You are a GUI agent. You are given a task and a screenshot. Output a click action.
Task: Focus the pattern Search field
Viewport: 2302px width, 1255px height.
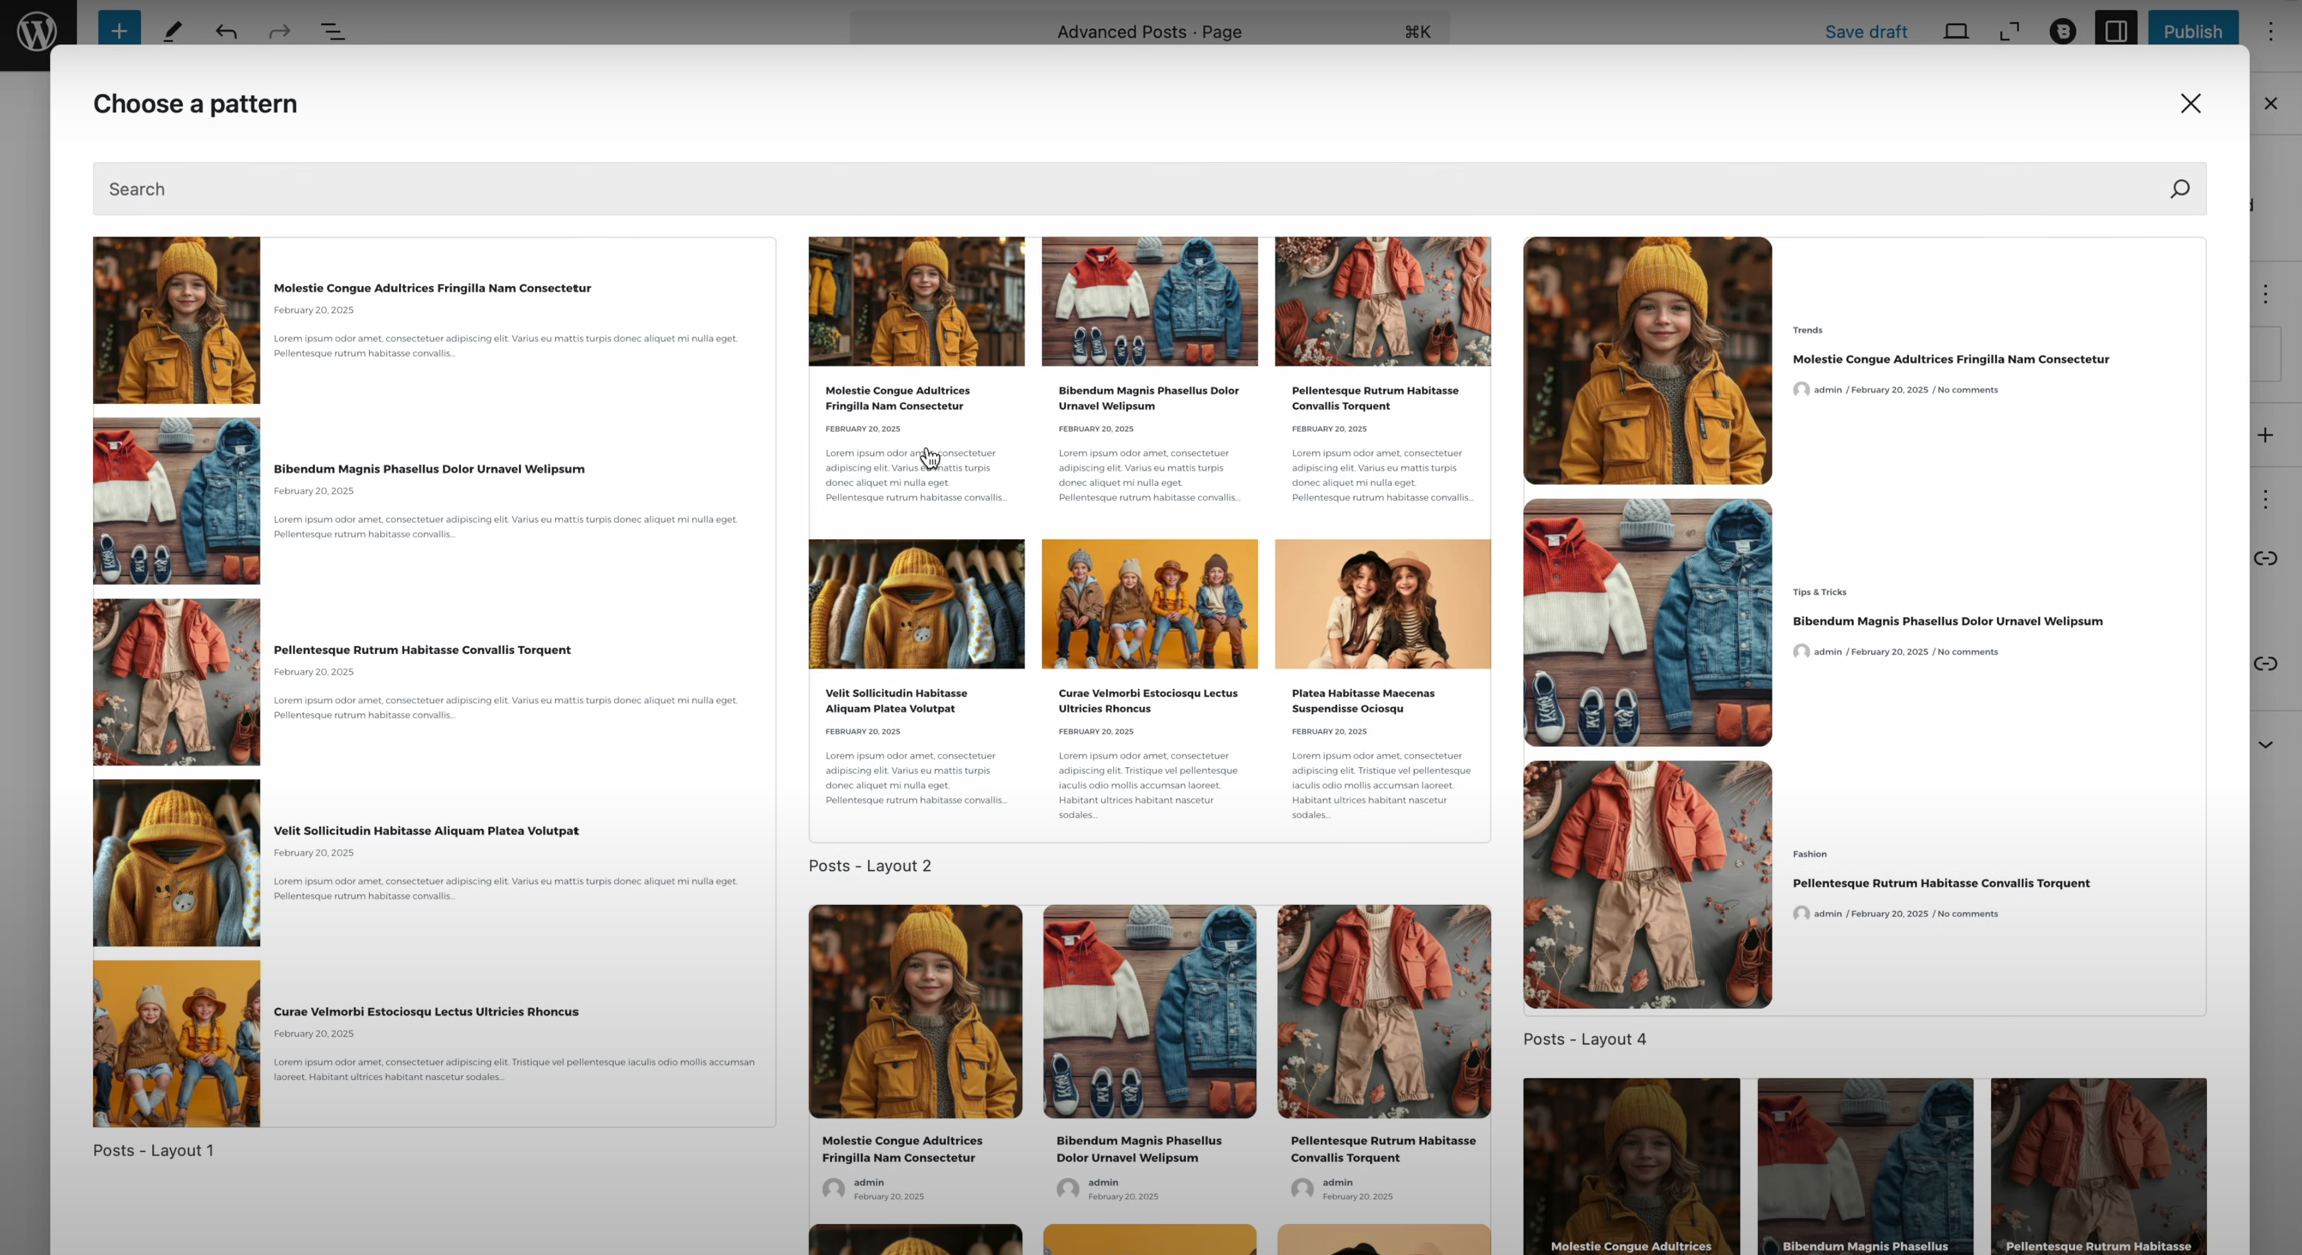click(x=1100, y=189)
